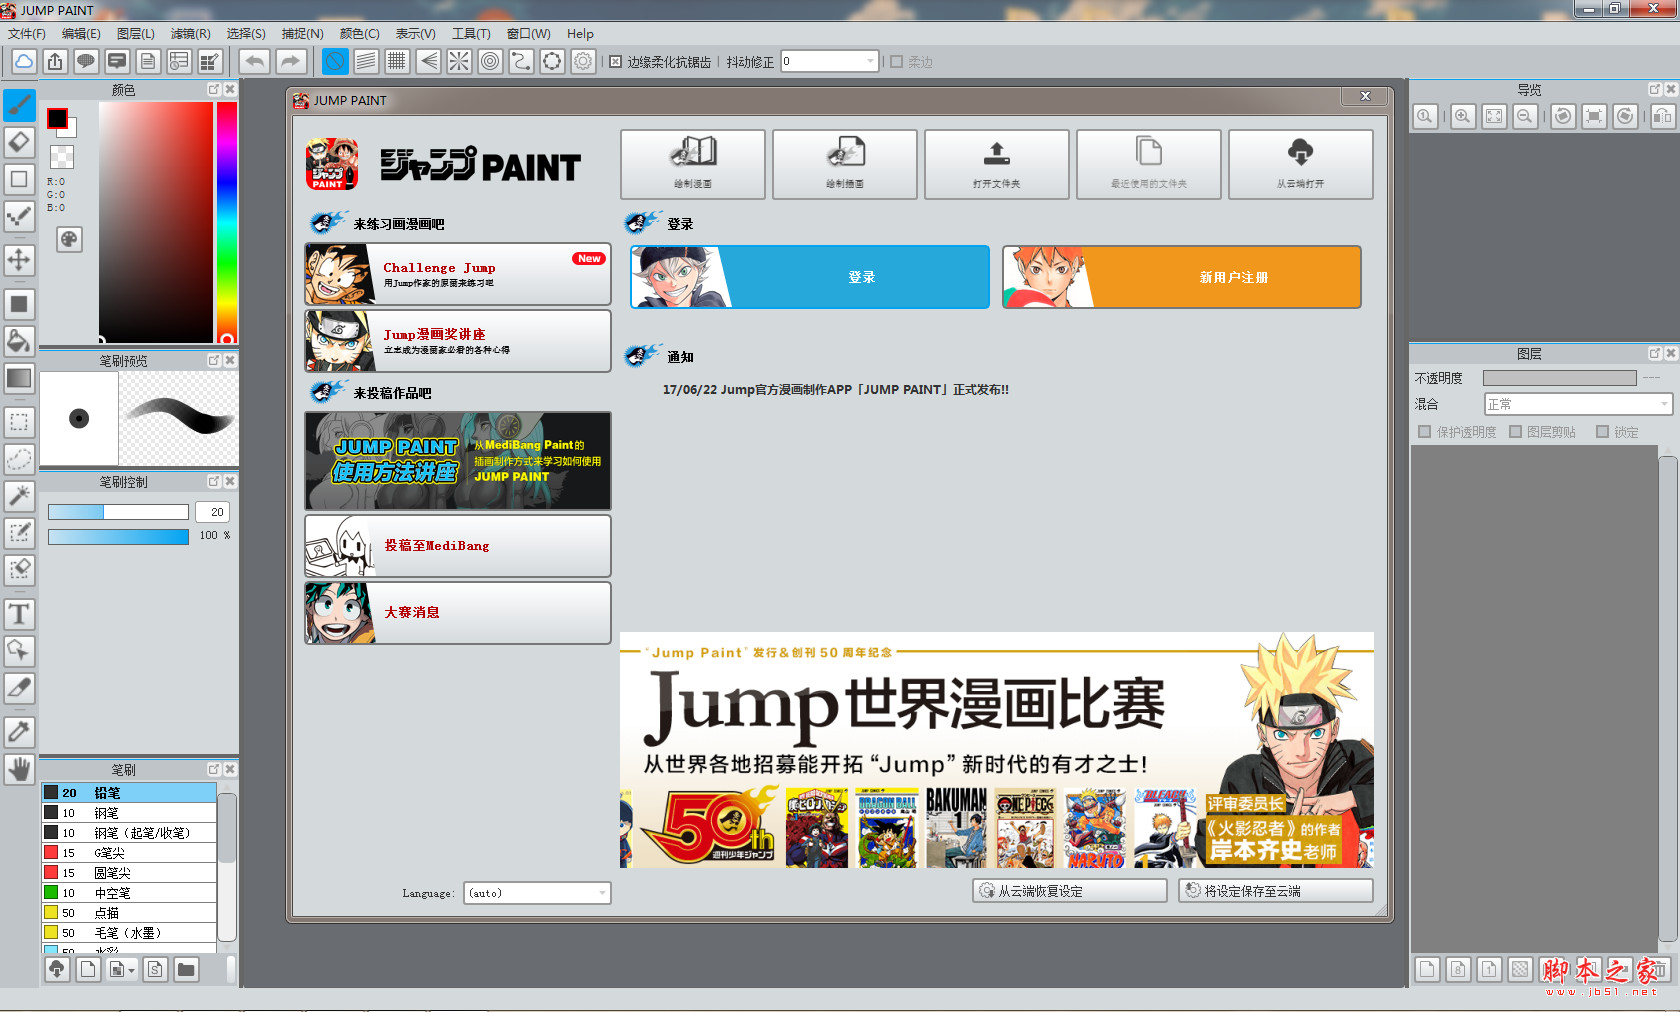Click the black foreground color swatch
This screenshot has width=1680, height=1012.
click(x=58, y=119)
